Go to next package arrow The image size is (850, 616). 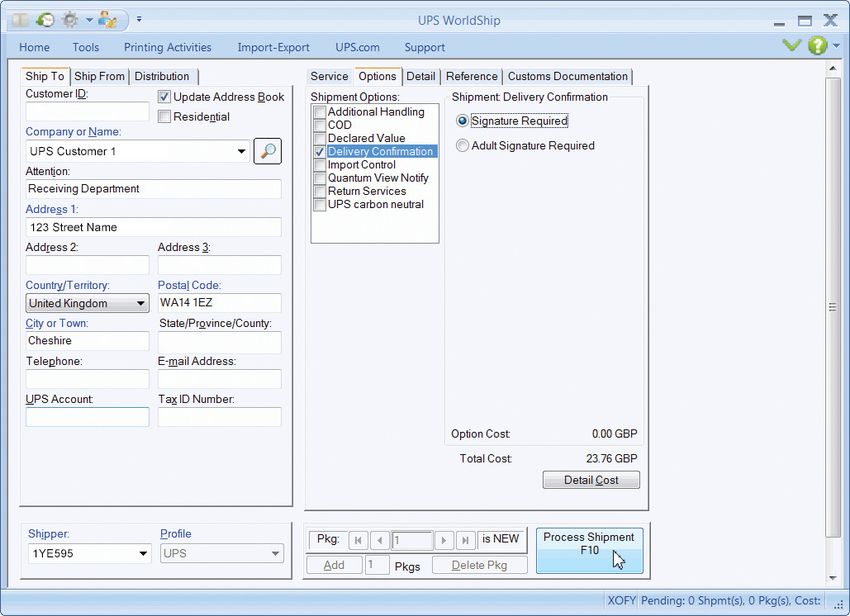444,540
